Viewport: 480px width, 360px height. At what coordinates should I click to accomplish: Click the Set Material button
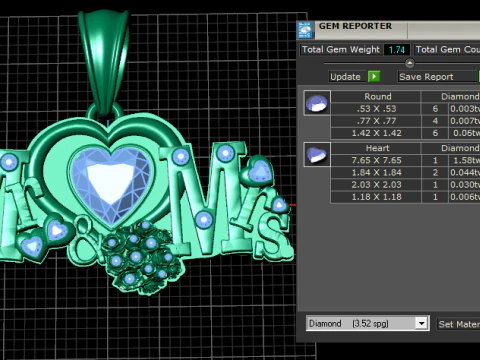[x=458, y=324]
